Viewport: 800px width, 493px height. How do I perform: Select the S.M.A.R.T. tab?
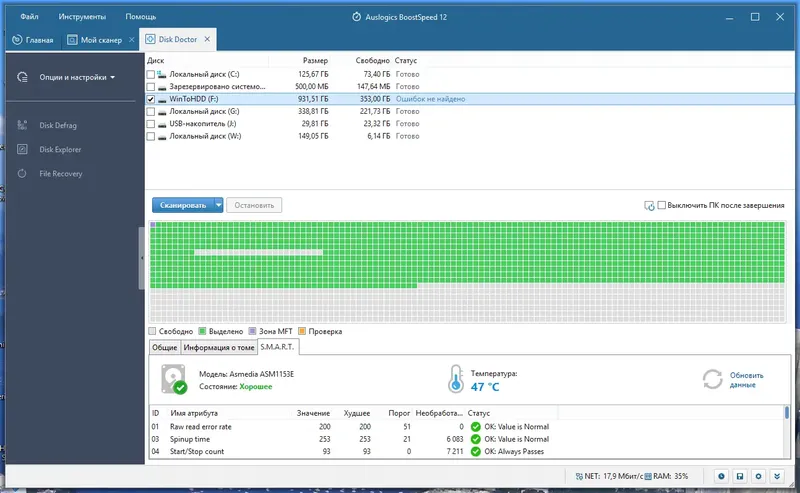277,347
